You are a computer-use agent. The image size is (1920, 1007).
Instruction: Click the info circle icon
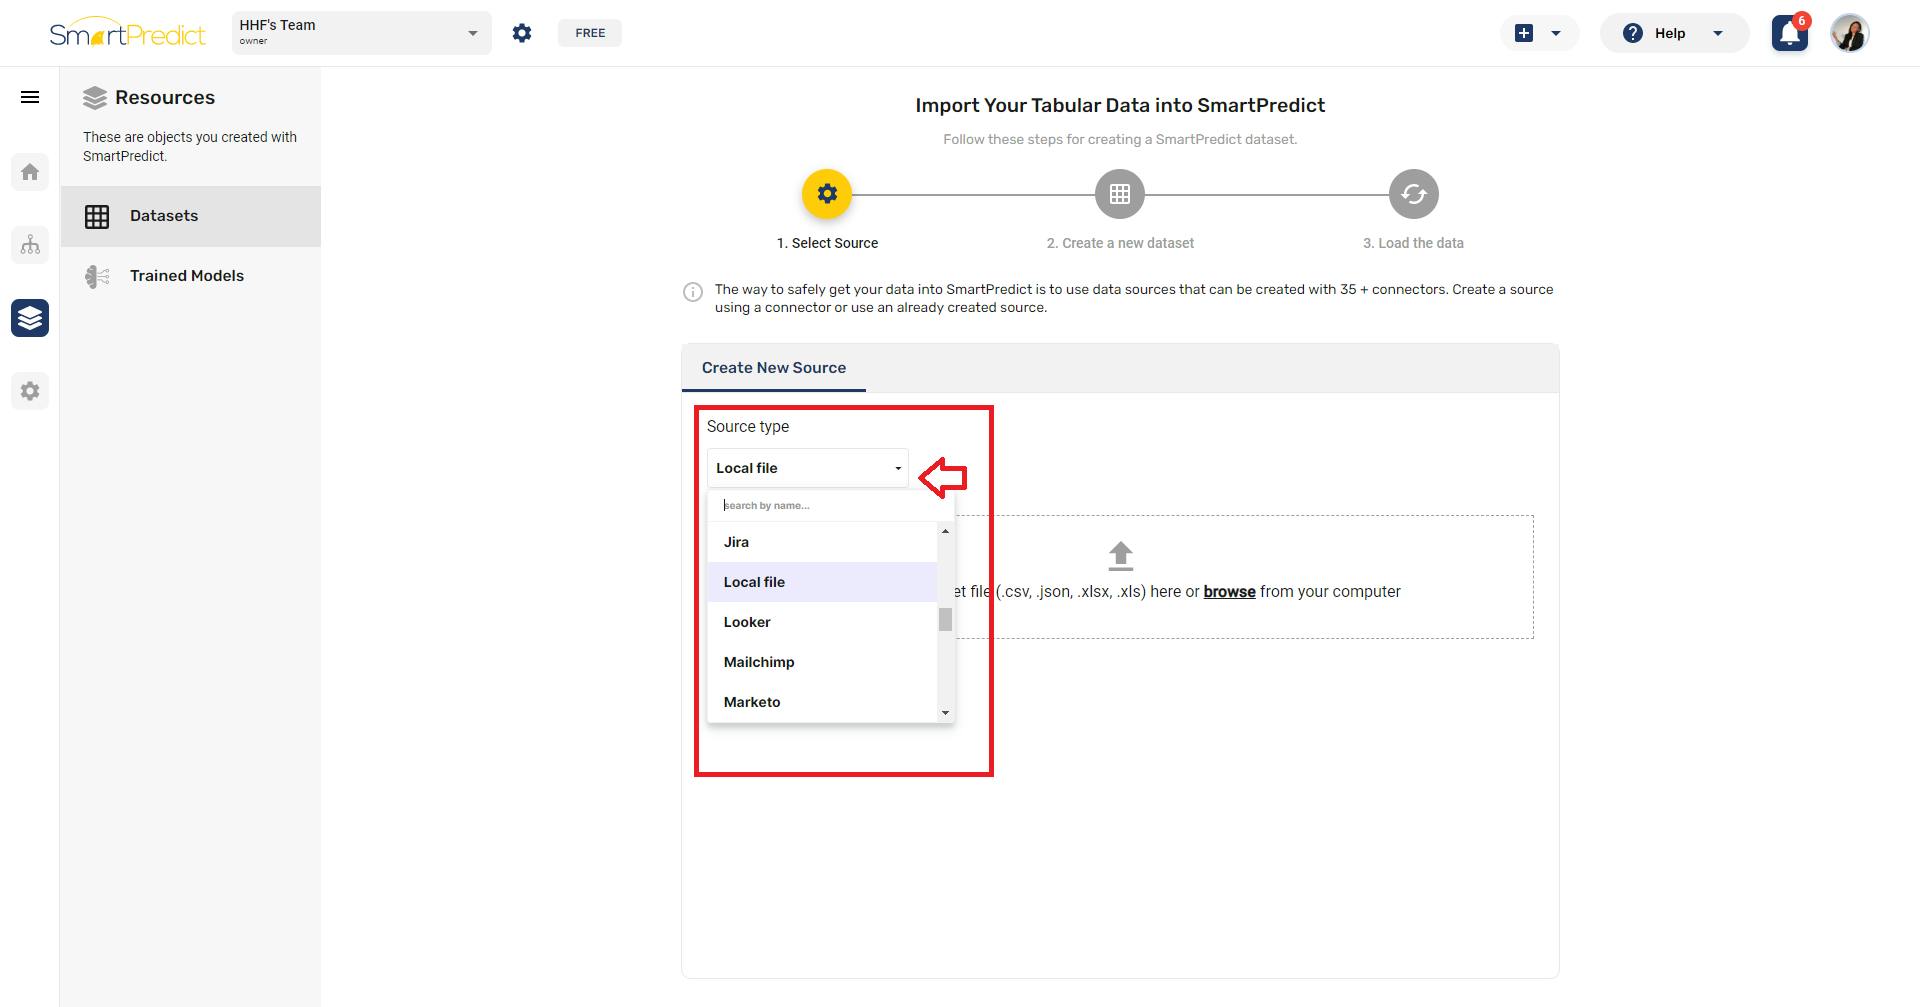click(692, 292)
